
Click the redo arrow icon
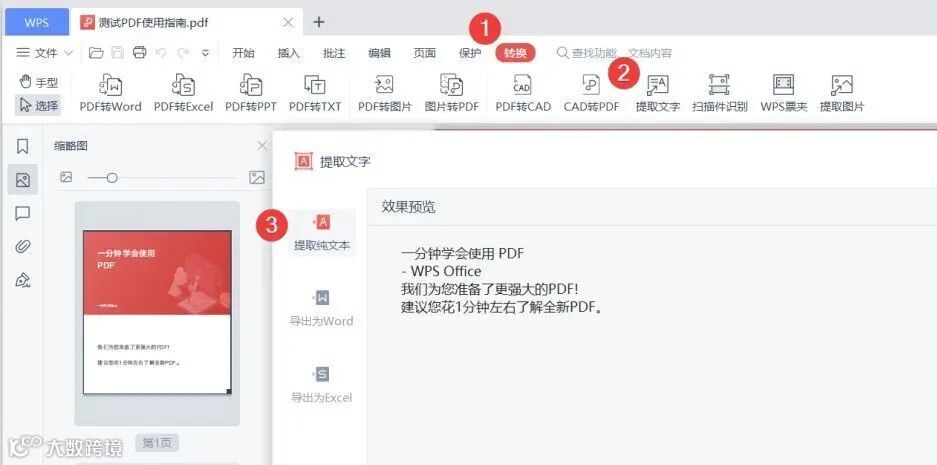pos(183,53)
